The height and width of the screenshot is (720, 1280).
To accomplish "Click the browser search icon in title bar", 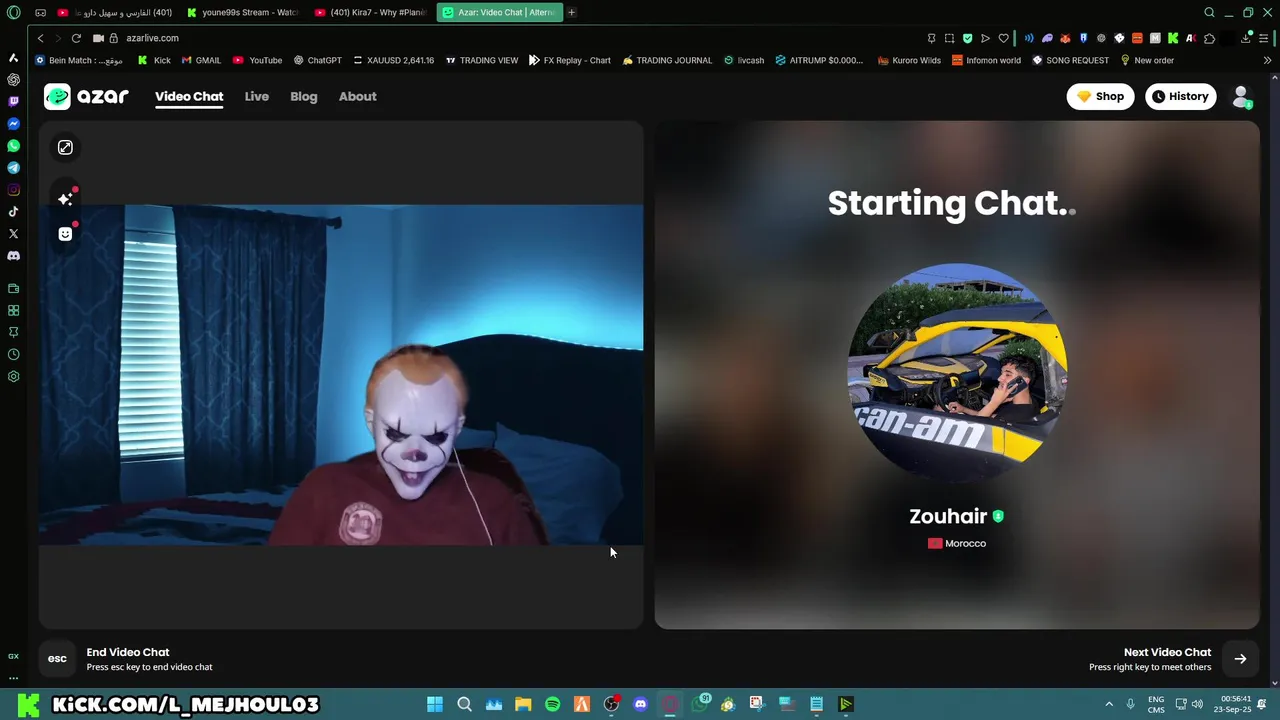I will point(1209,12).
